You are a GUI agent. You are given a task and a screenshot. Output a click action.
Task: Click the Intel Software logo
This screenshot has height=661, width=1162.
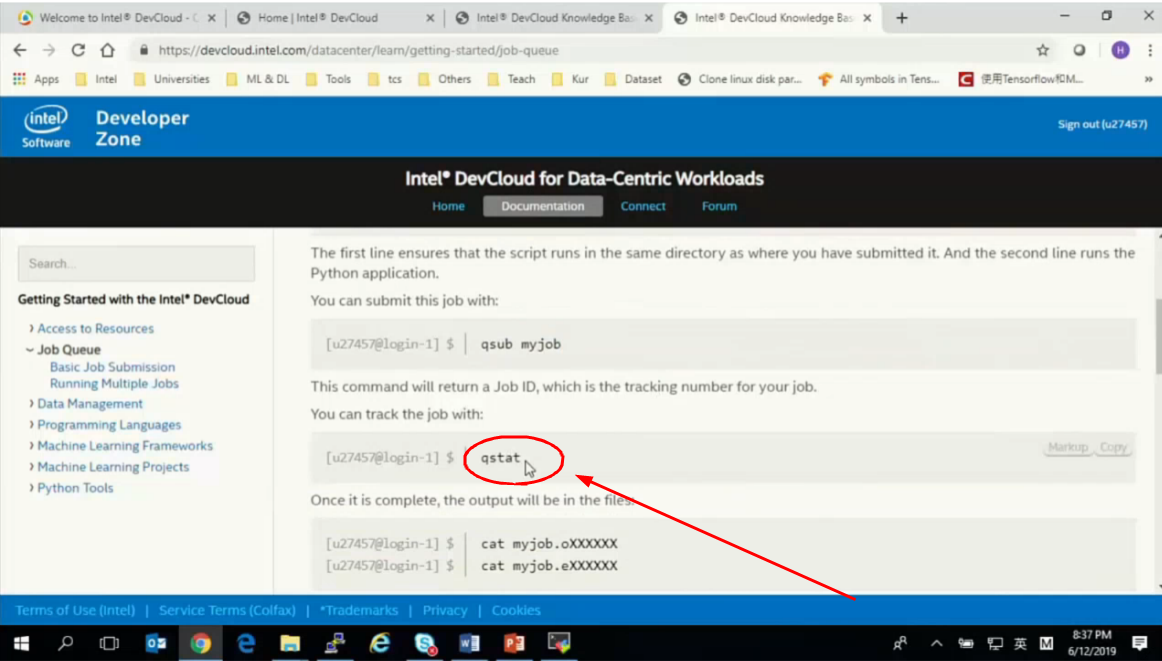coord(46,127)
